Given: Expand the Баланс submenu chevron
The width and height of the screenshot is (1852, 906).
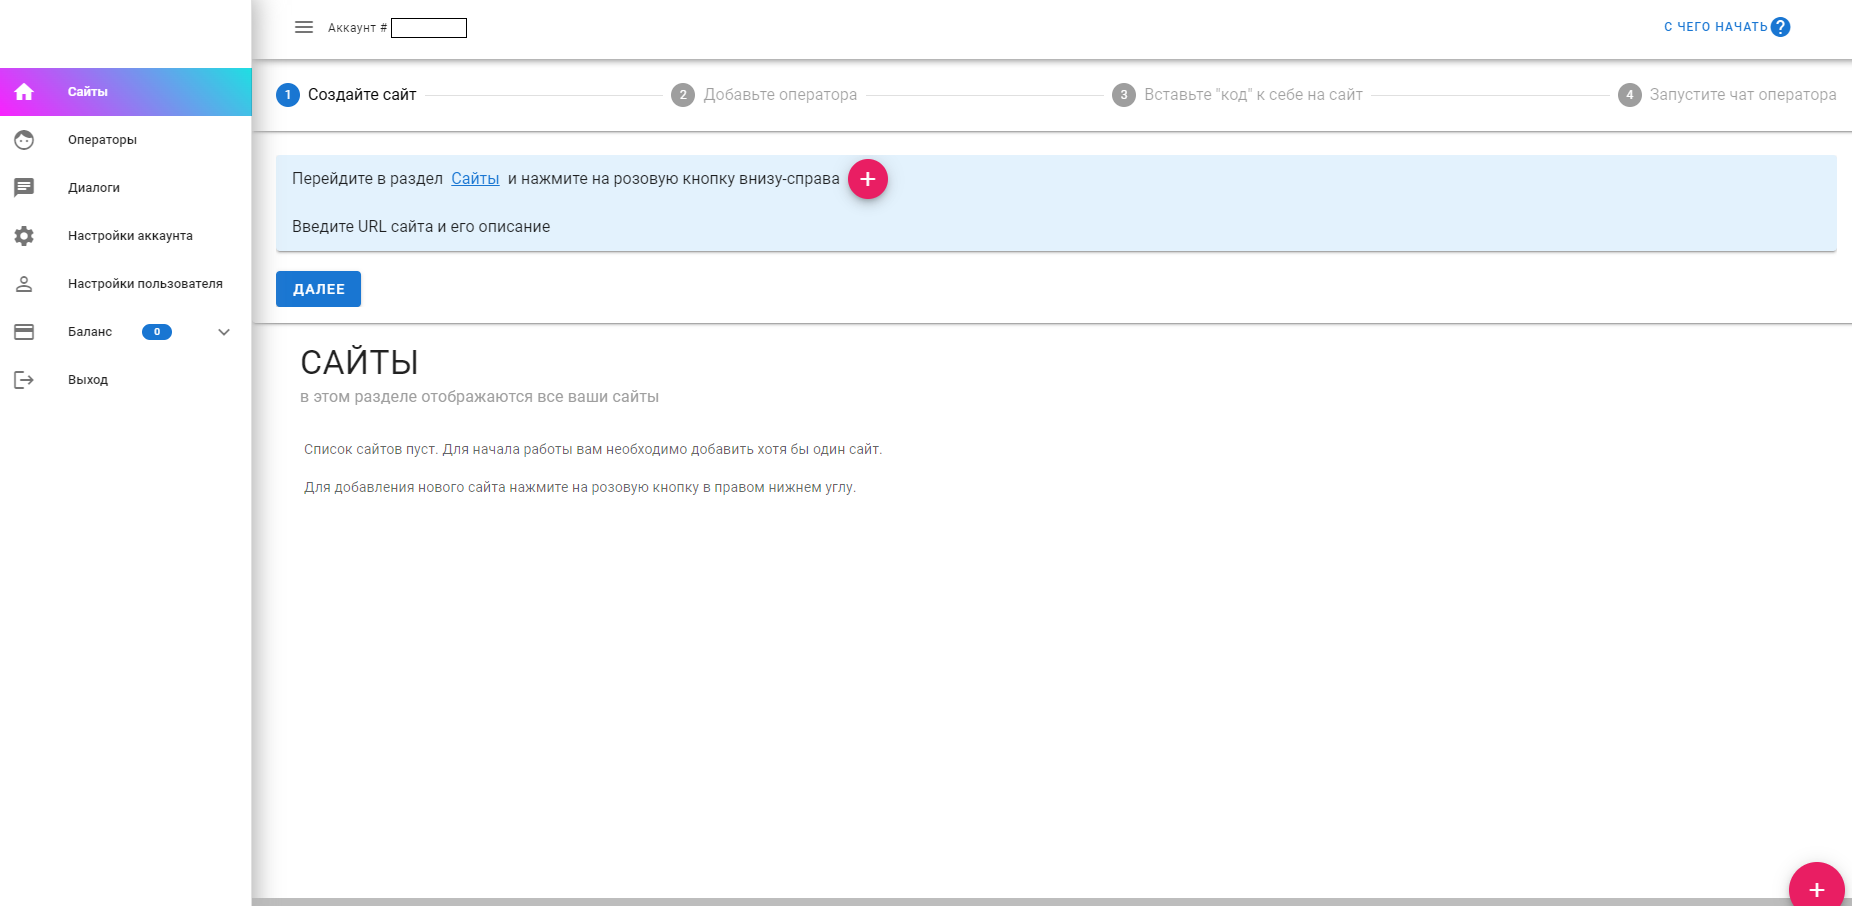Looking at the screenshot, I should pos(224,332).
